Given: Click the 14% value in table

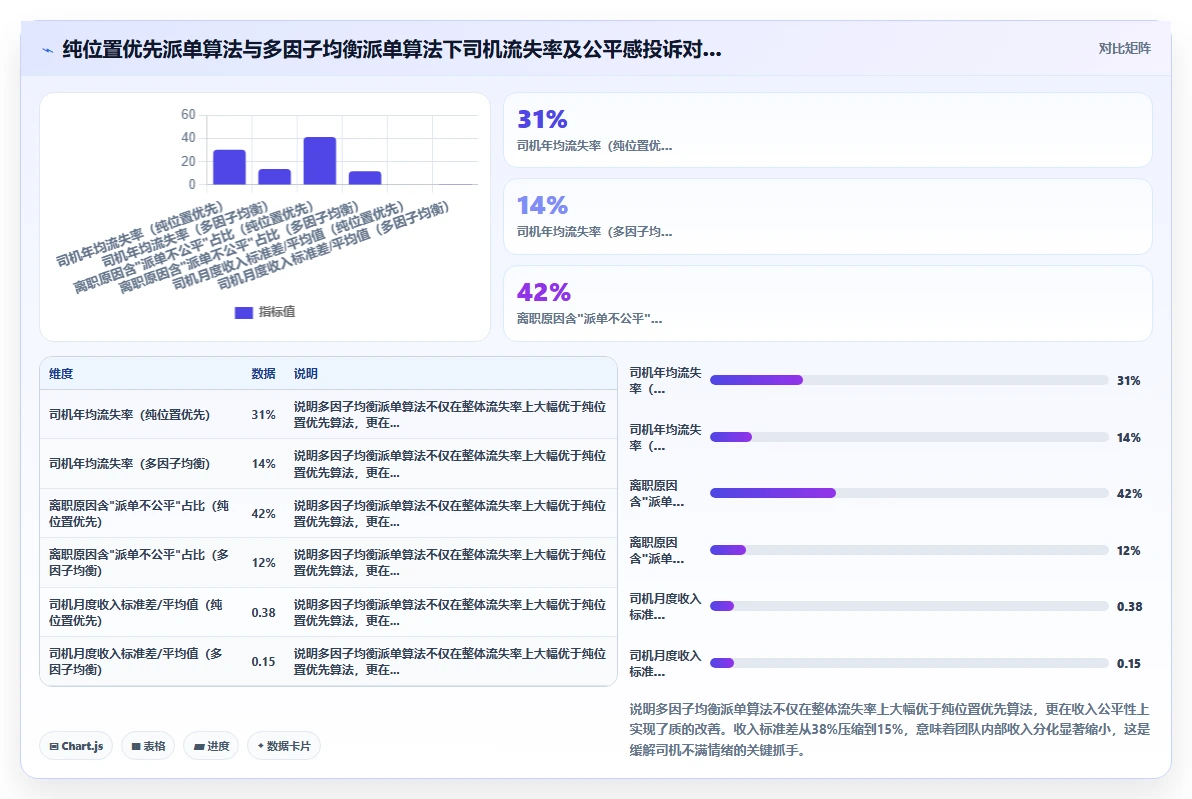Looking at the screenshot, I should tap(263, 464).
